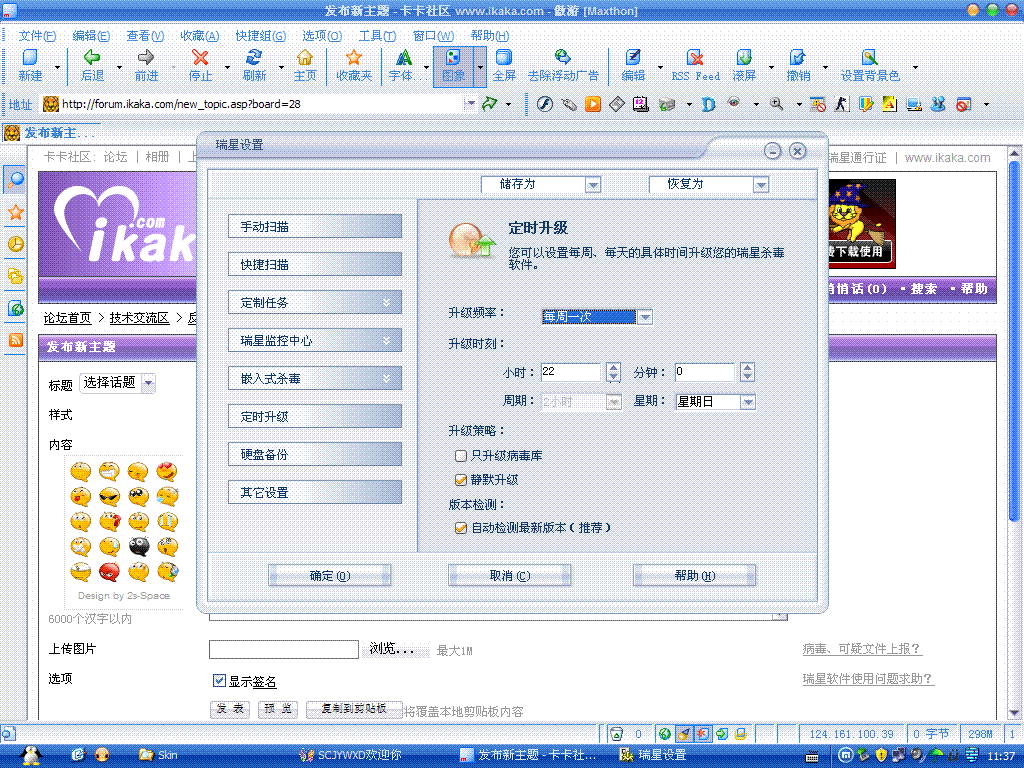Open the 储存为 dropdown

593,185
